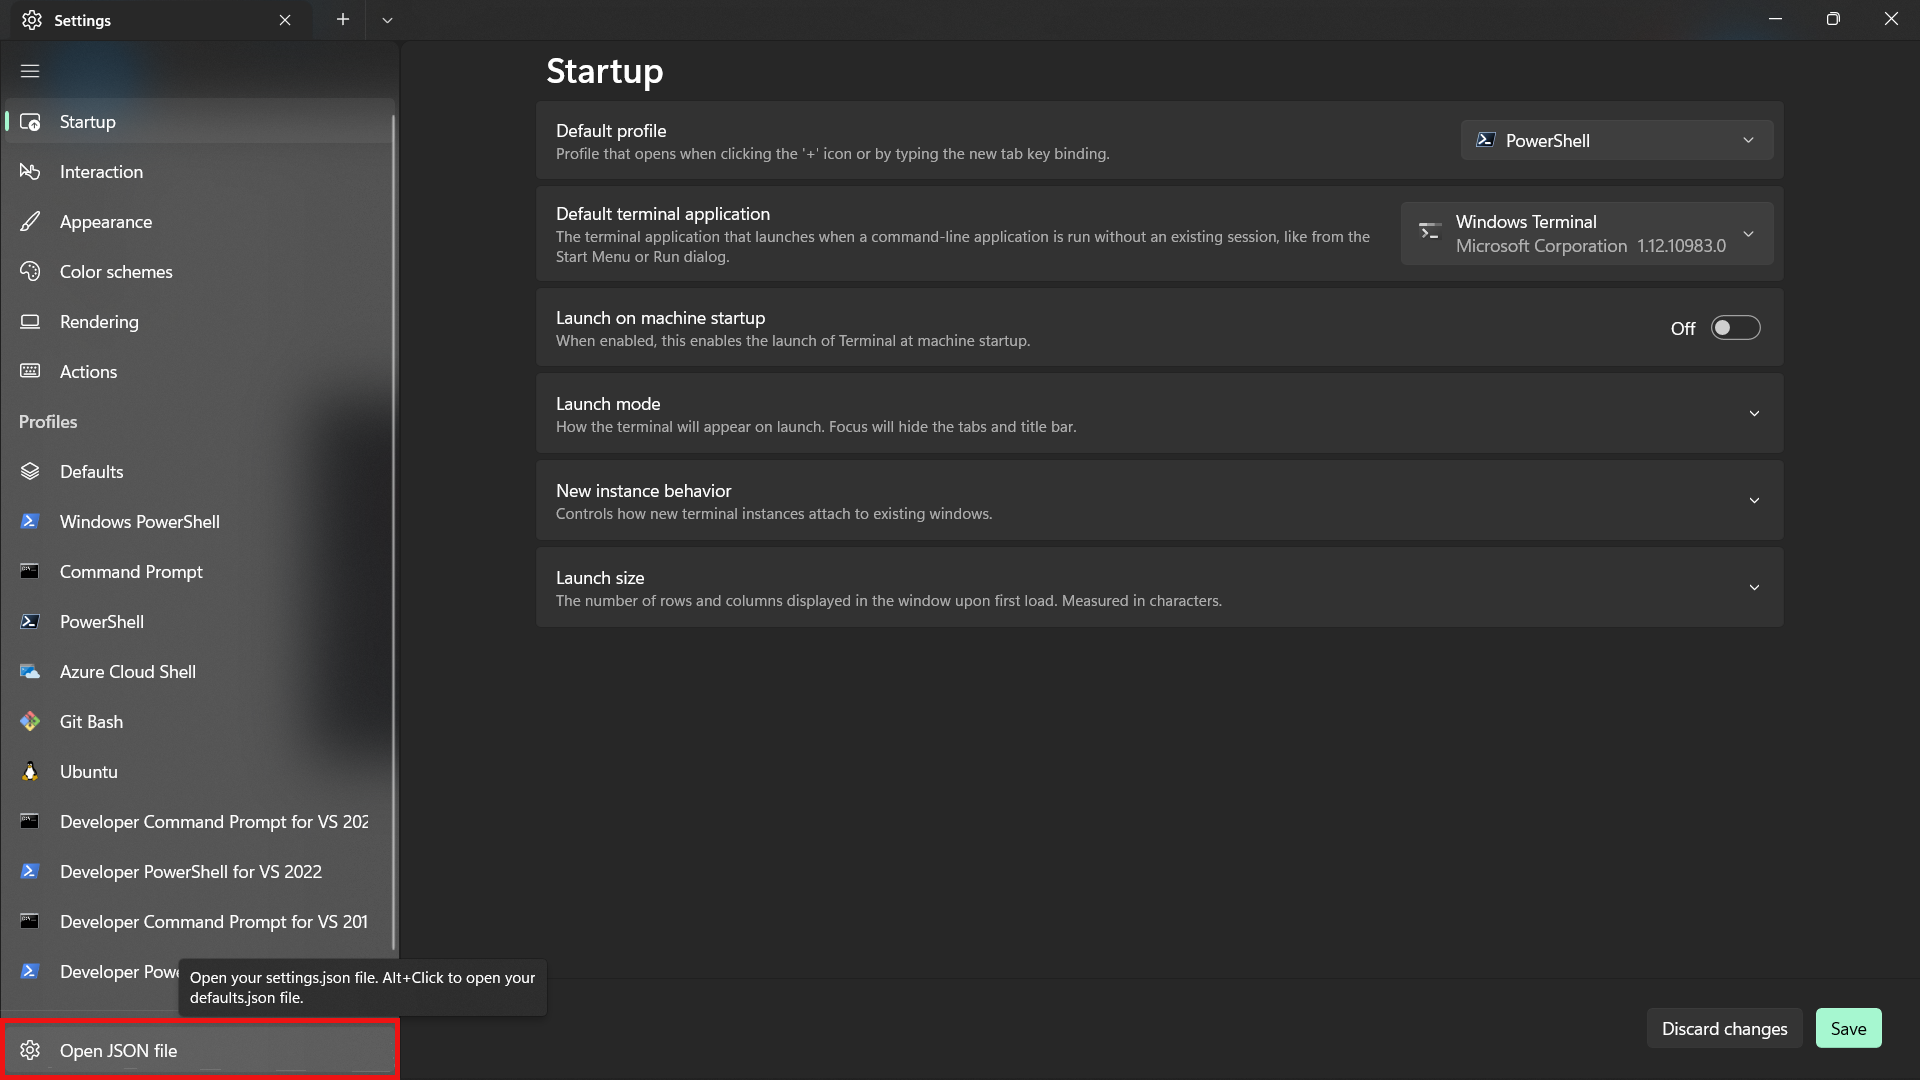Expand the Launch size section
This screenshot has height=1080, width=1920.
[1754, 588]
